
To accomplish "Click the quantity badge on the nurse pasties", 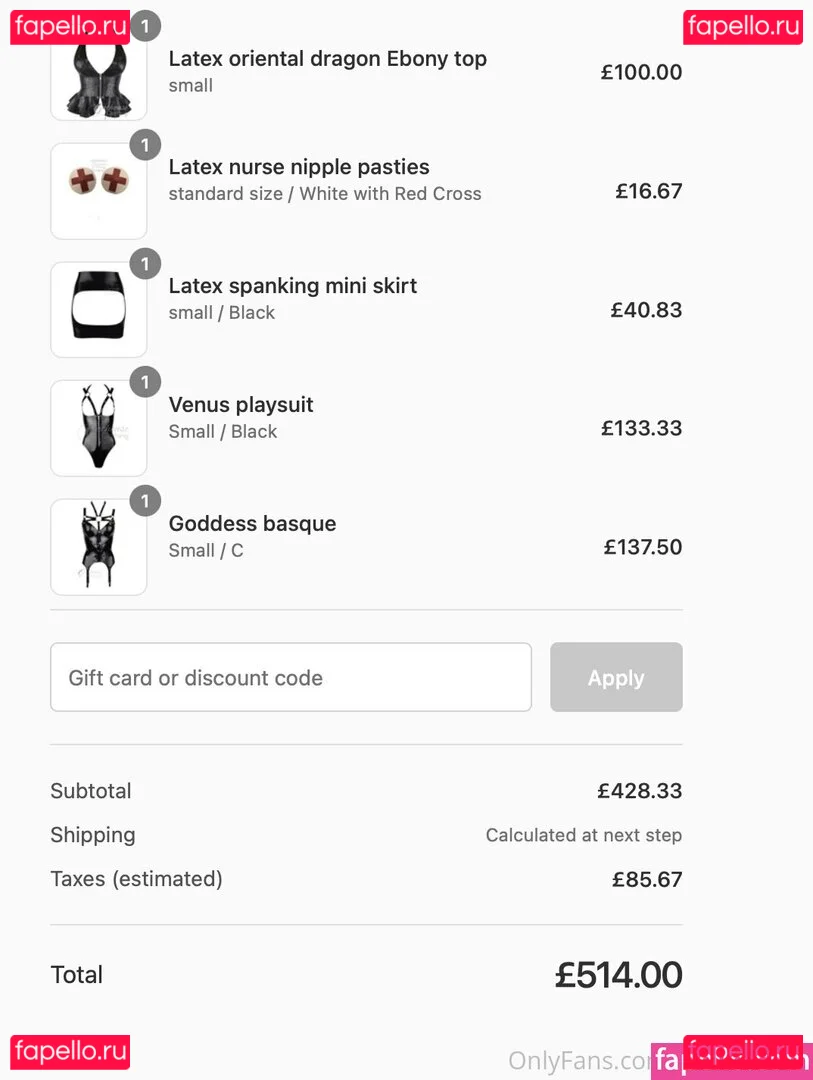I will [x=145, y=145].
